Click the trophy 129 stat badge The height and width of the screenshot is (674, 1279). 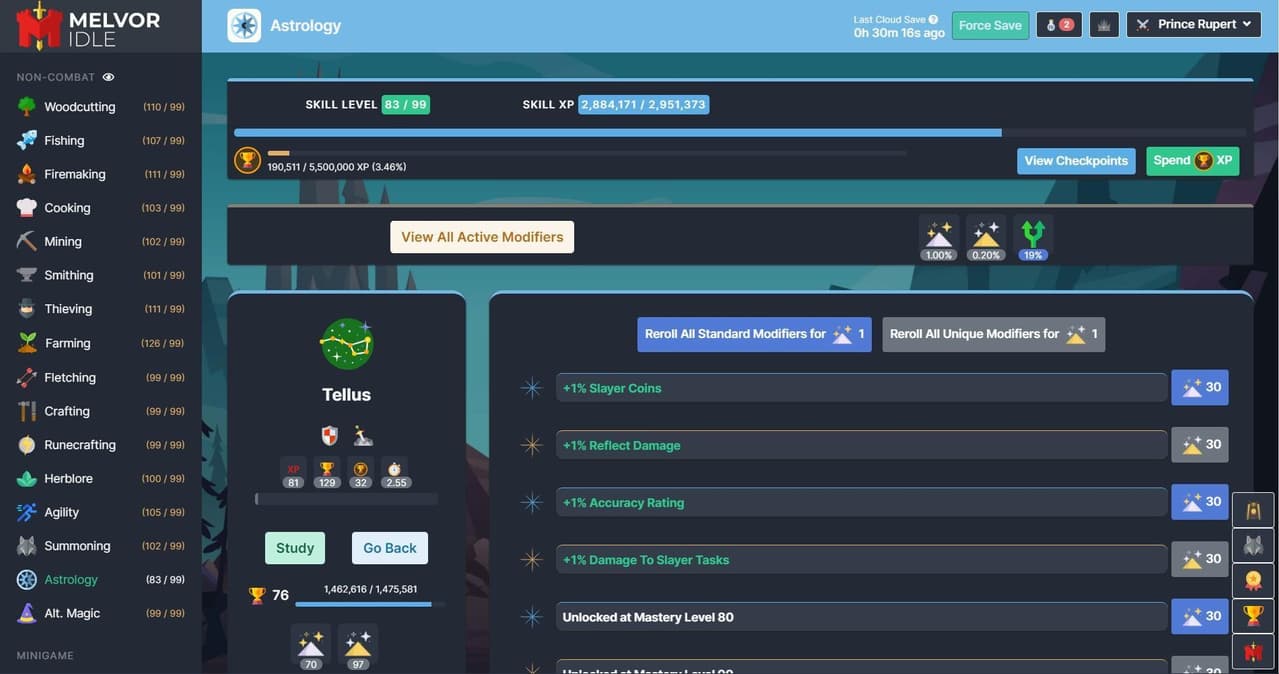tap(326, 473)
